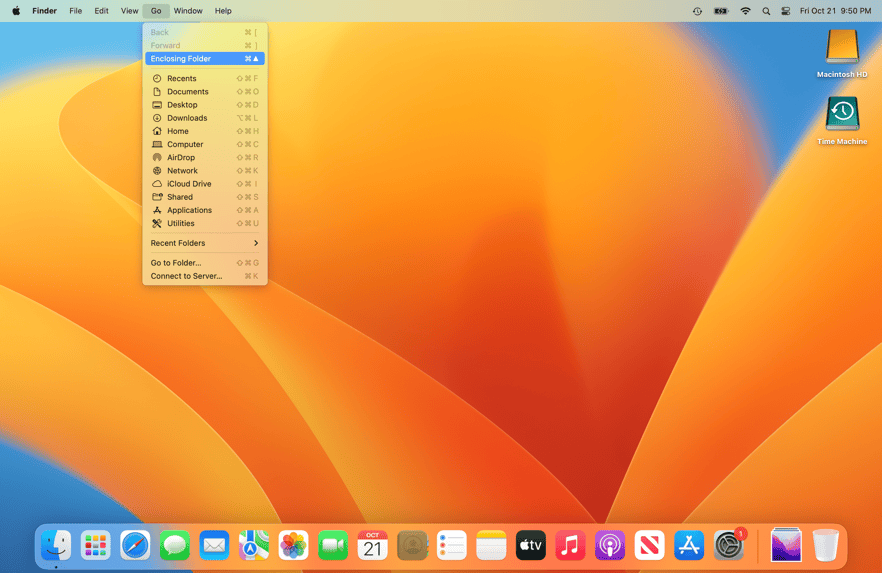
Task: Go to AirDrop
Action: click(205, 157)
